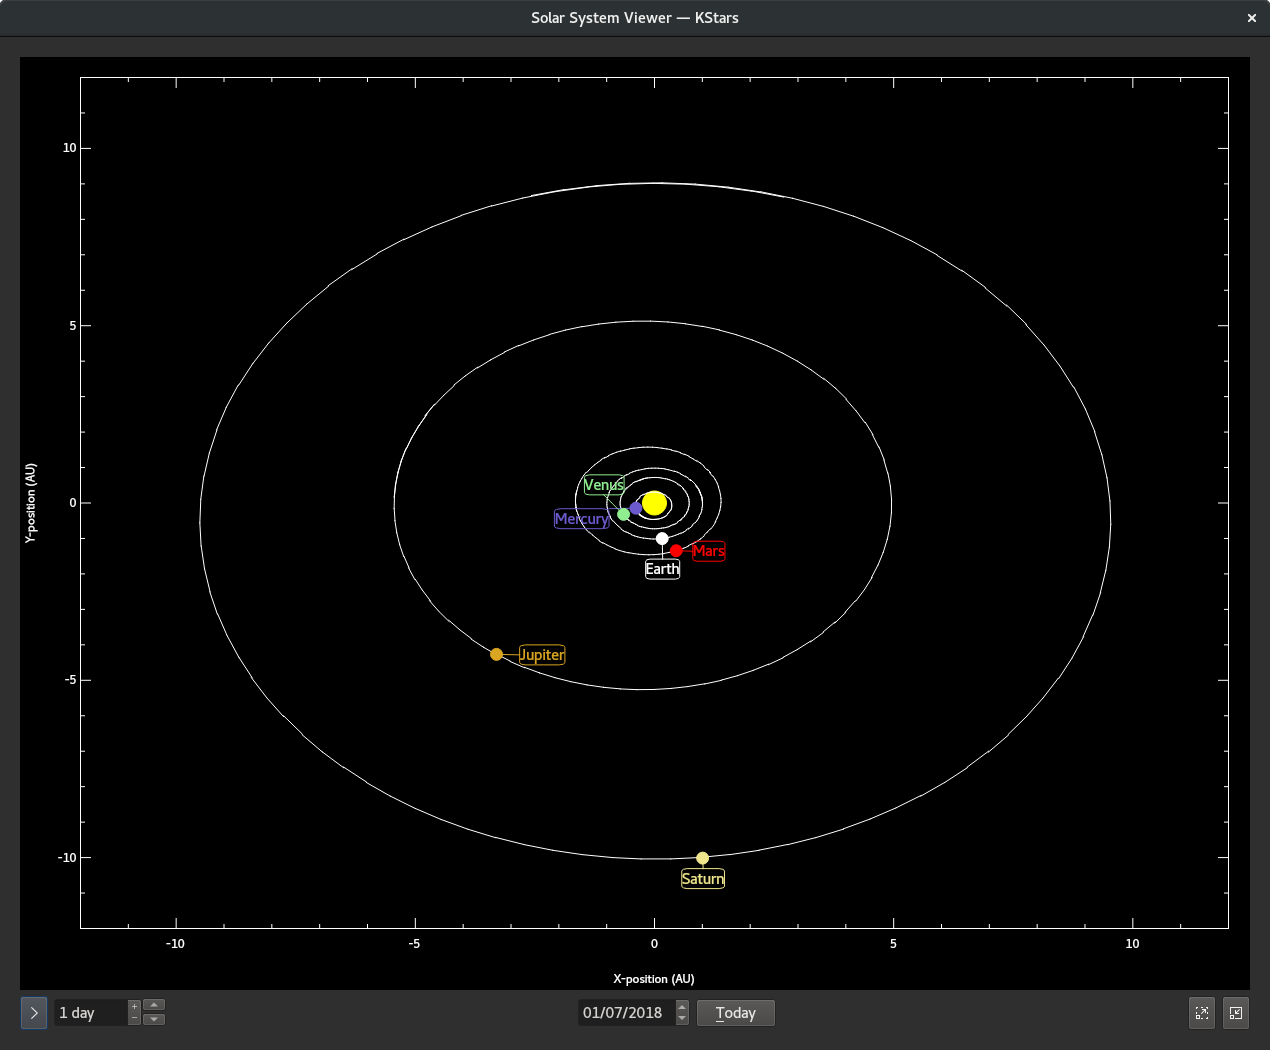Advance the date with the up spinner arrow
Screen dimensions: 1270x1050
point(682,1007)
